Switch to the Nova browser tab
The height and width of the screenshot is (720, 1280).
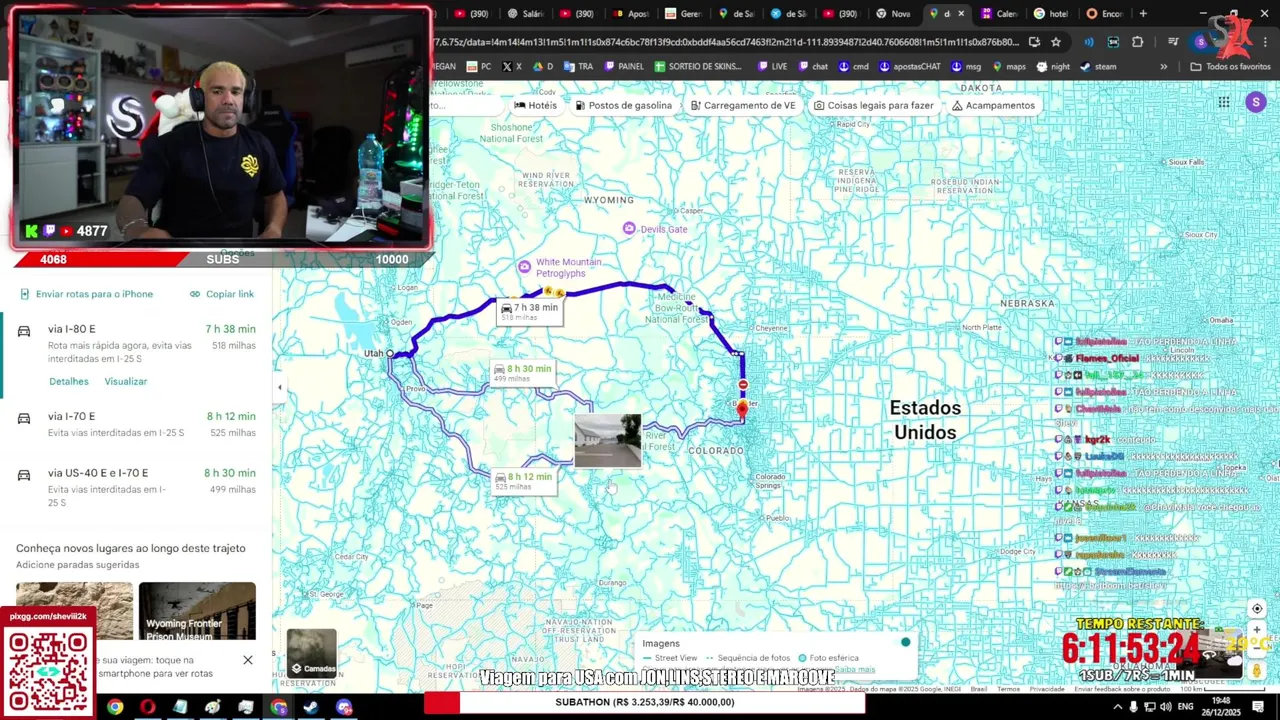(x=893, y=14)
